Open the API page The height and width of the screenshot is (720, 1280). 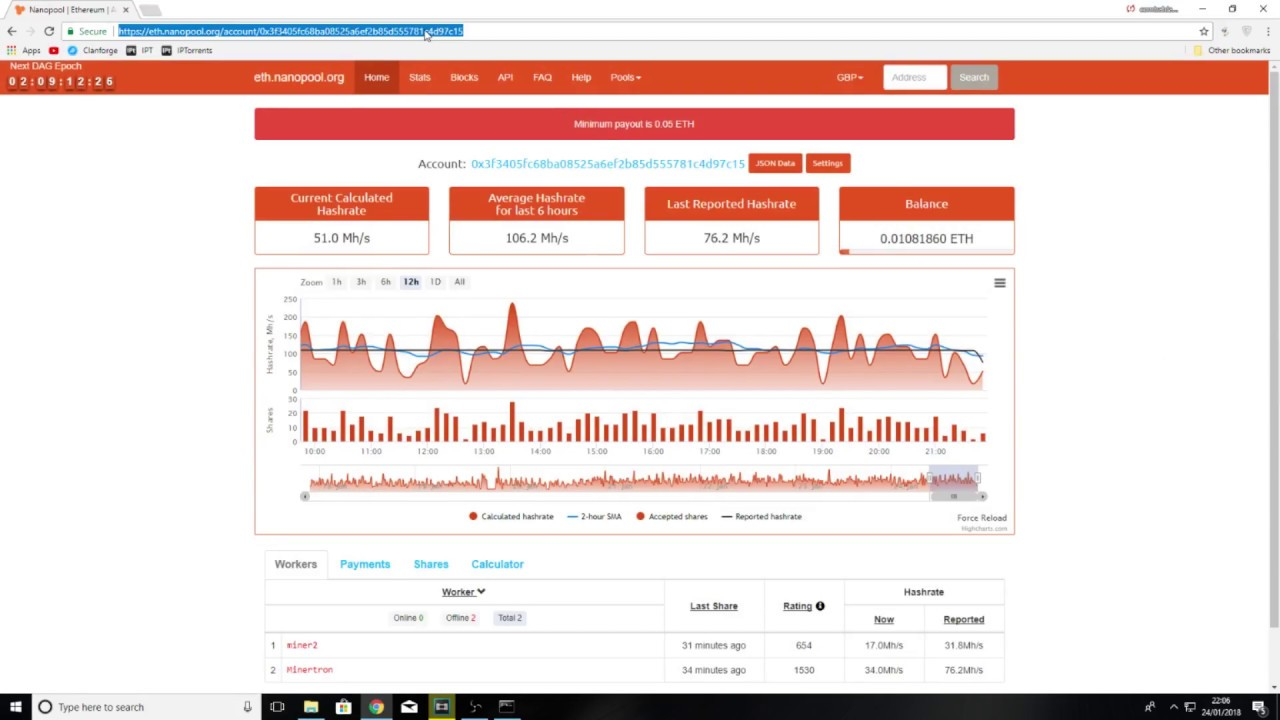click(x=505, y=77)
